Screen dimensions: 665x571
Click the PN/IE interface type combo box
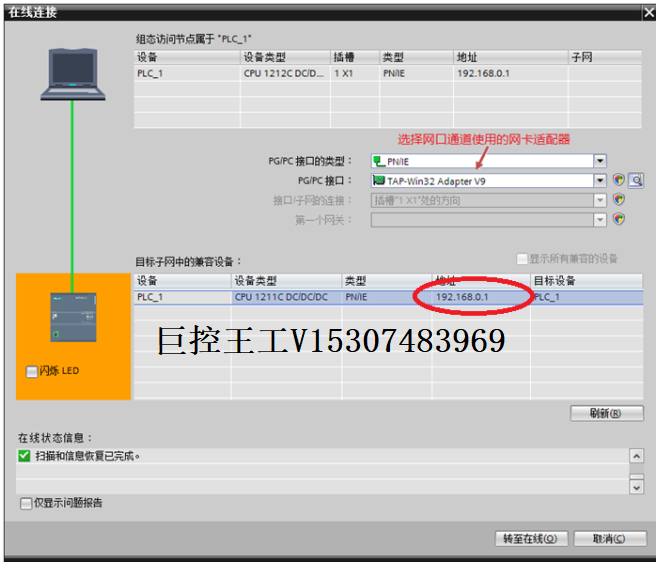coord(489,161)
